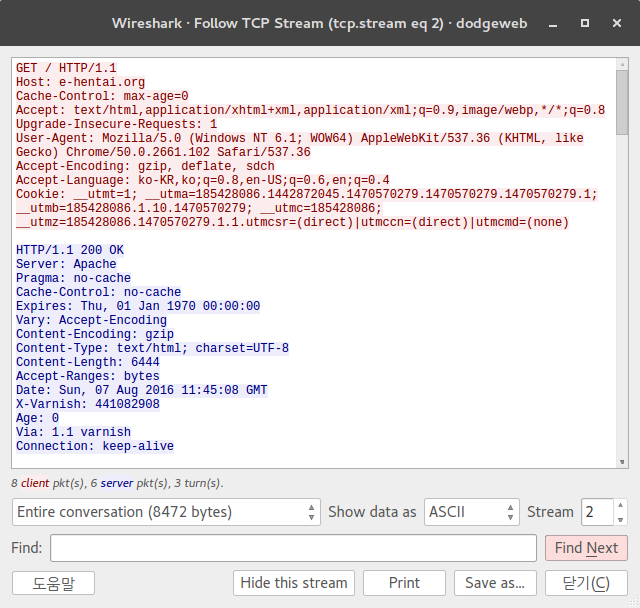Click the 도움말 help button

click(x=53, y=583)
